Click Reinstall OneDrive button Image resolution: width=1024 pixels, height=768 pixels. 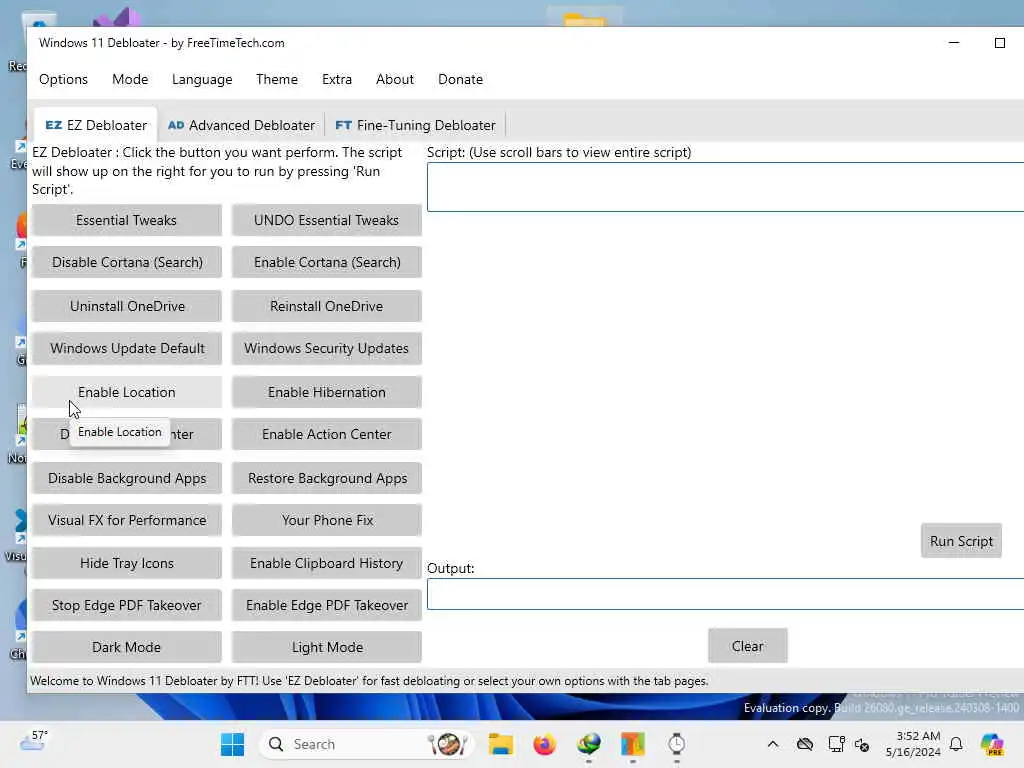(327, 306)
